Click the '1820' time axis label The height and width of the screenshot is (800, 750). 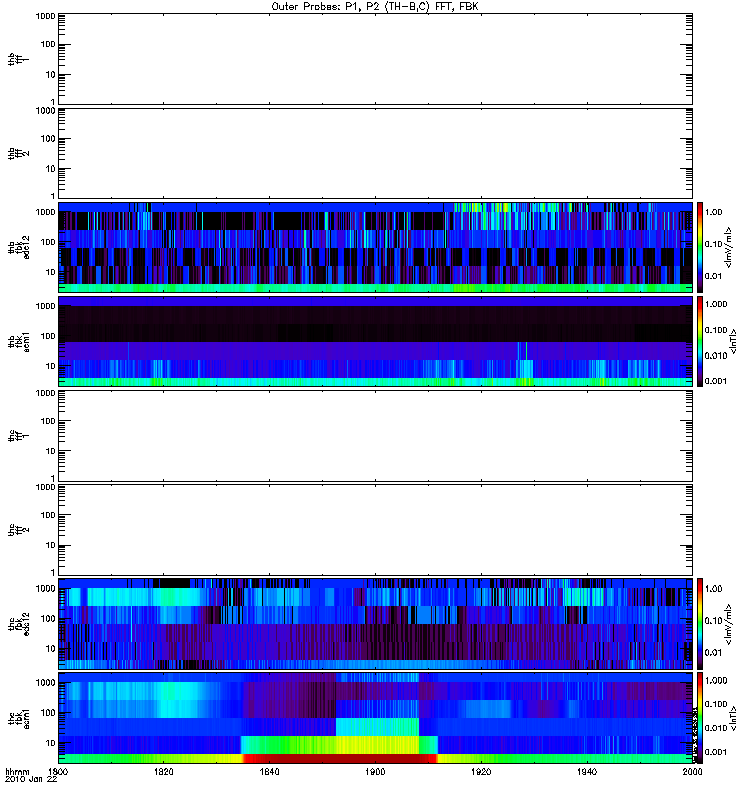coord(164,772)
